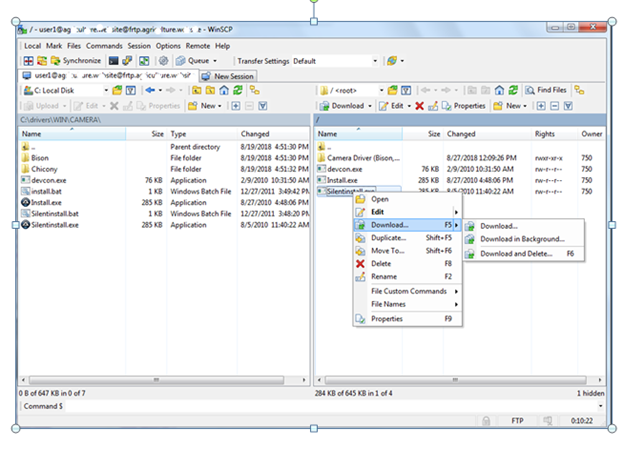Screen dimensions: 624x449
Task: Choose Rename in context menu
Action: [408, 276]
